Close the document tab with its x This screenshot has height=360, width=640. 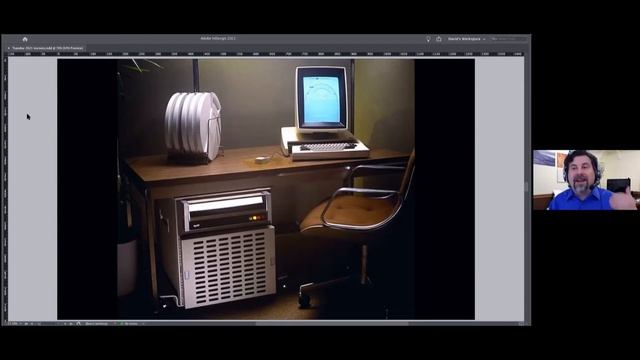point(9,48)
